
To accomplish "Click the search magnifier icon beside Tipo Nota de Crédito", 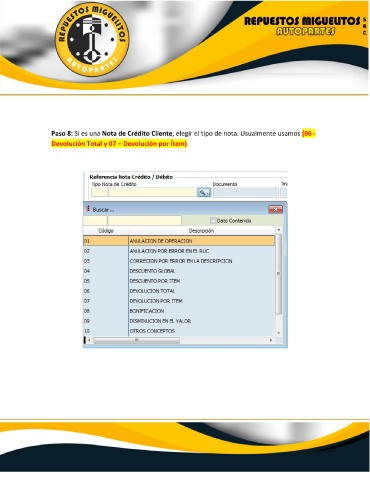I will click(x=204, y=192).
